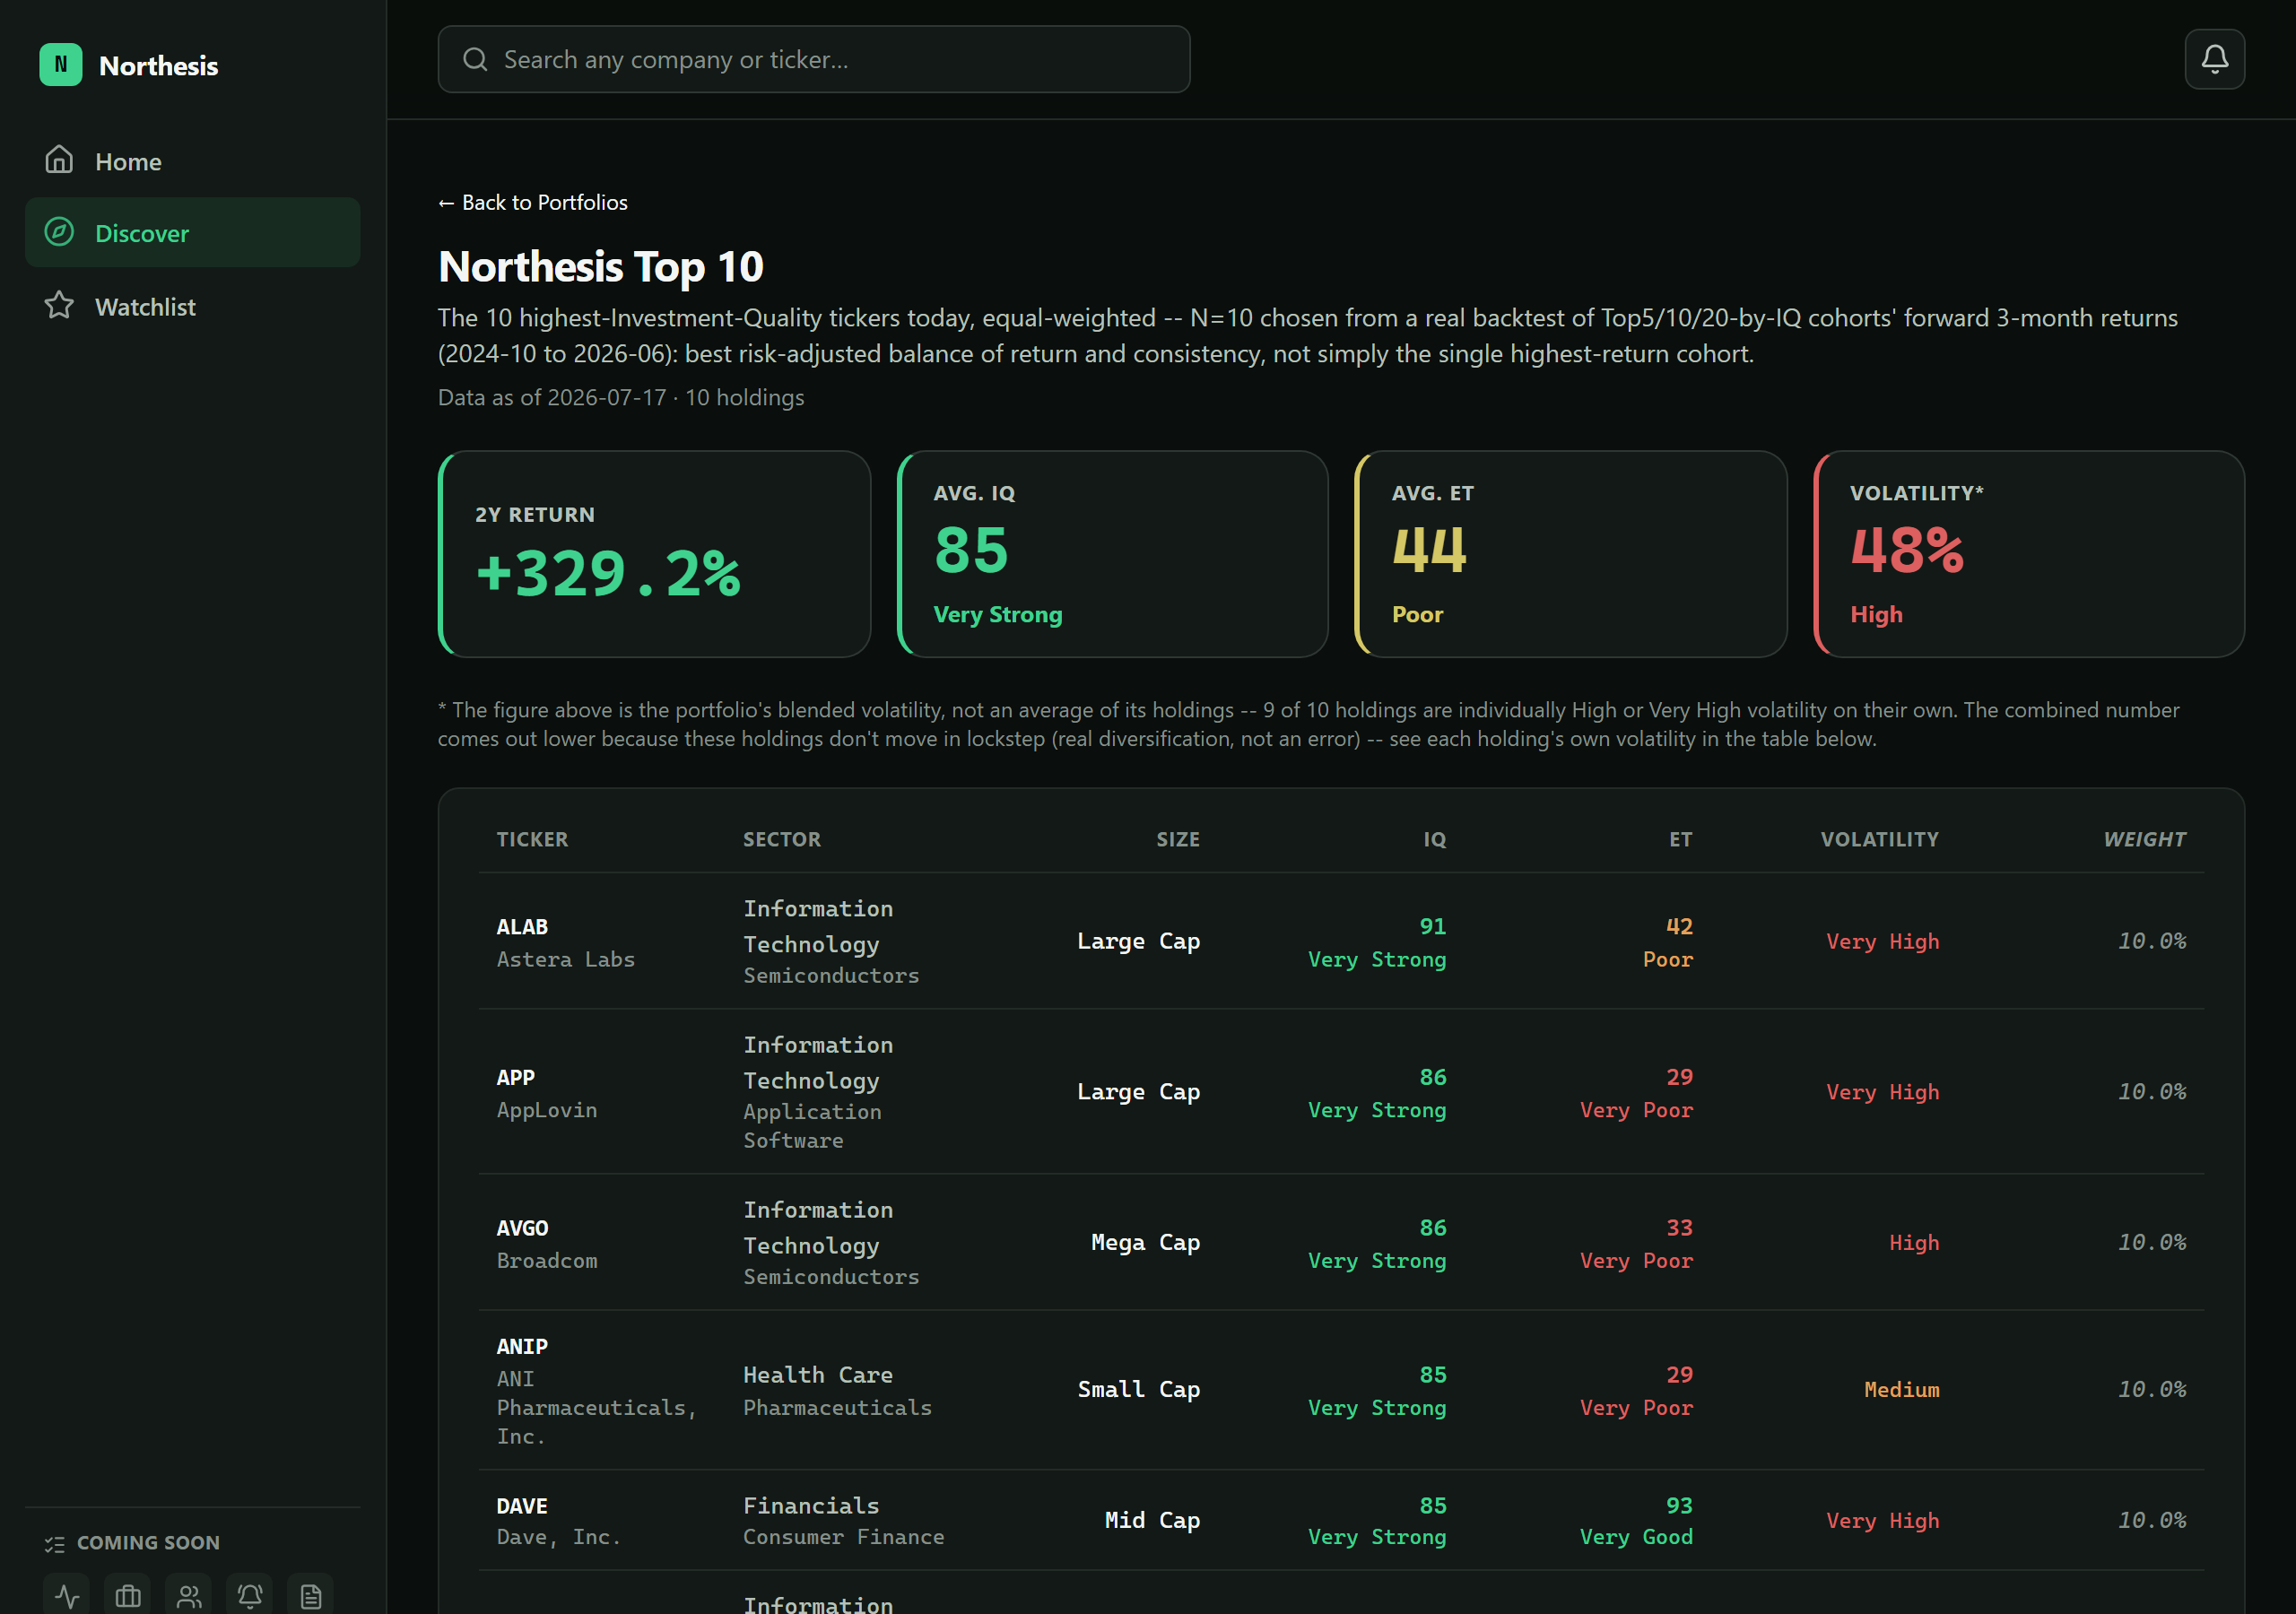
Task: Click the Astera Labs company name
Action: point(566,959)
